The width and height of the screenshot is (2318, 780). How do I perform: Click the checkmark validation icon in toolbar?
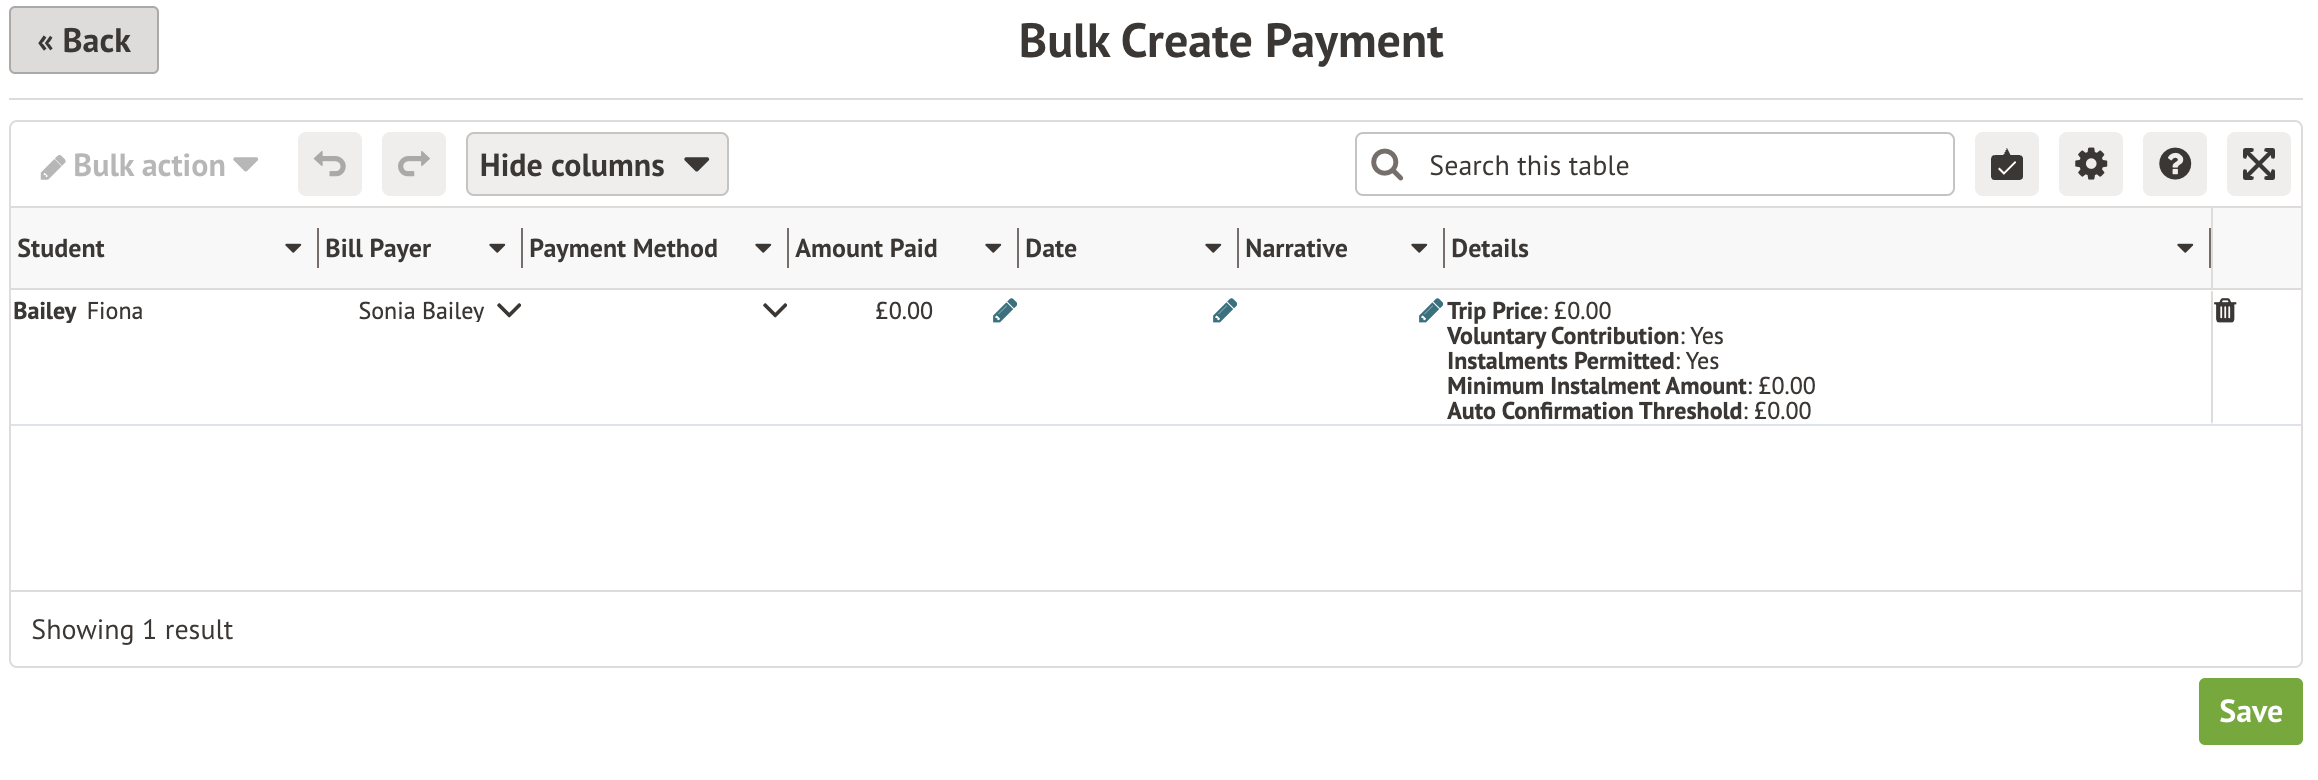(x=2006, y=164)
